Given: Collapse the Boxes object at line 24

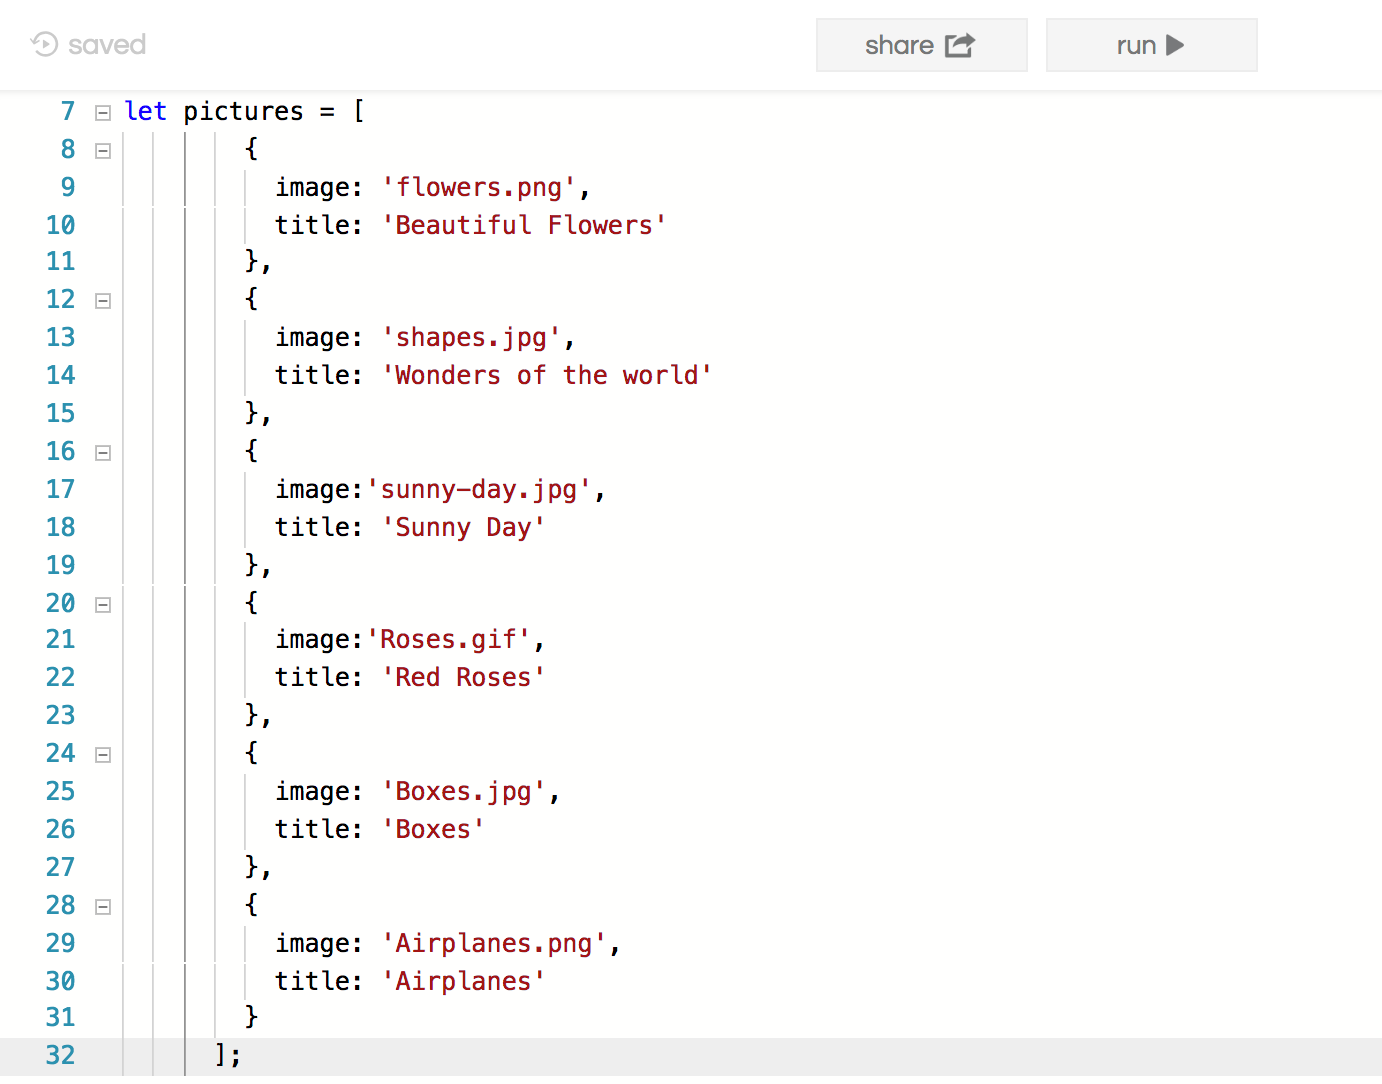Looking at the screenshot, I should tap(102, 755).
